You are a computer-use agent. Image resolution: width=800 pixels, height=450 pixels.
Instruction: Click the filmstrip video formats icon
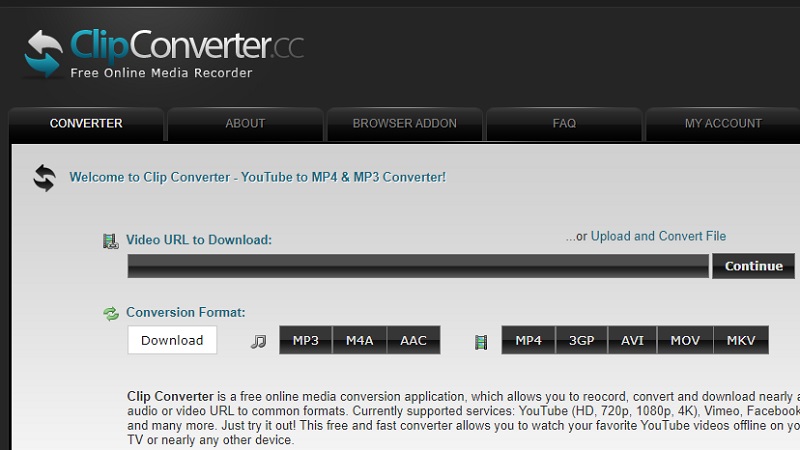coord(481,342)
